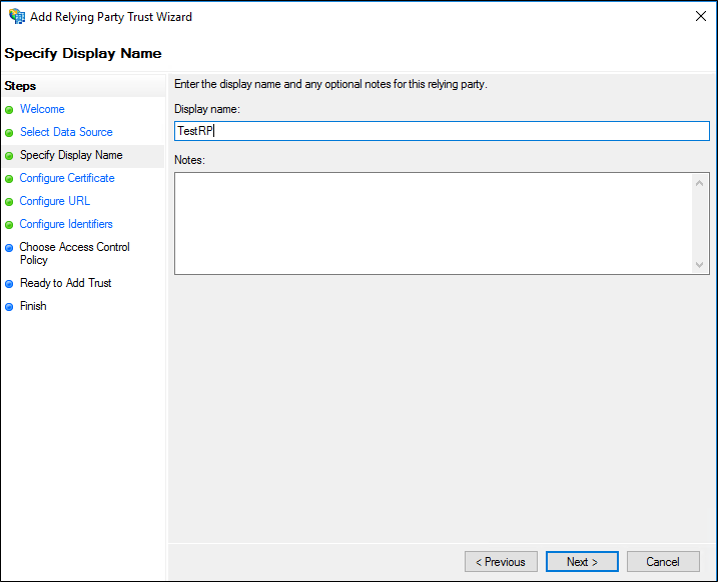
Task: Click the blue bullet beside Choose Access Control Policy
Action: (x=9, y=248)
